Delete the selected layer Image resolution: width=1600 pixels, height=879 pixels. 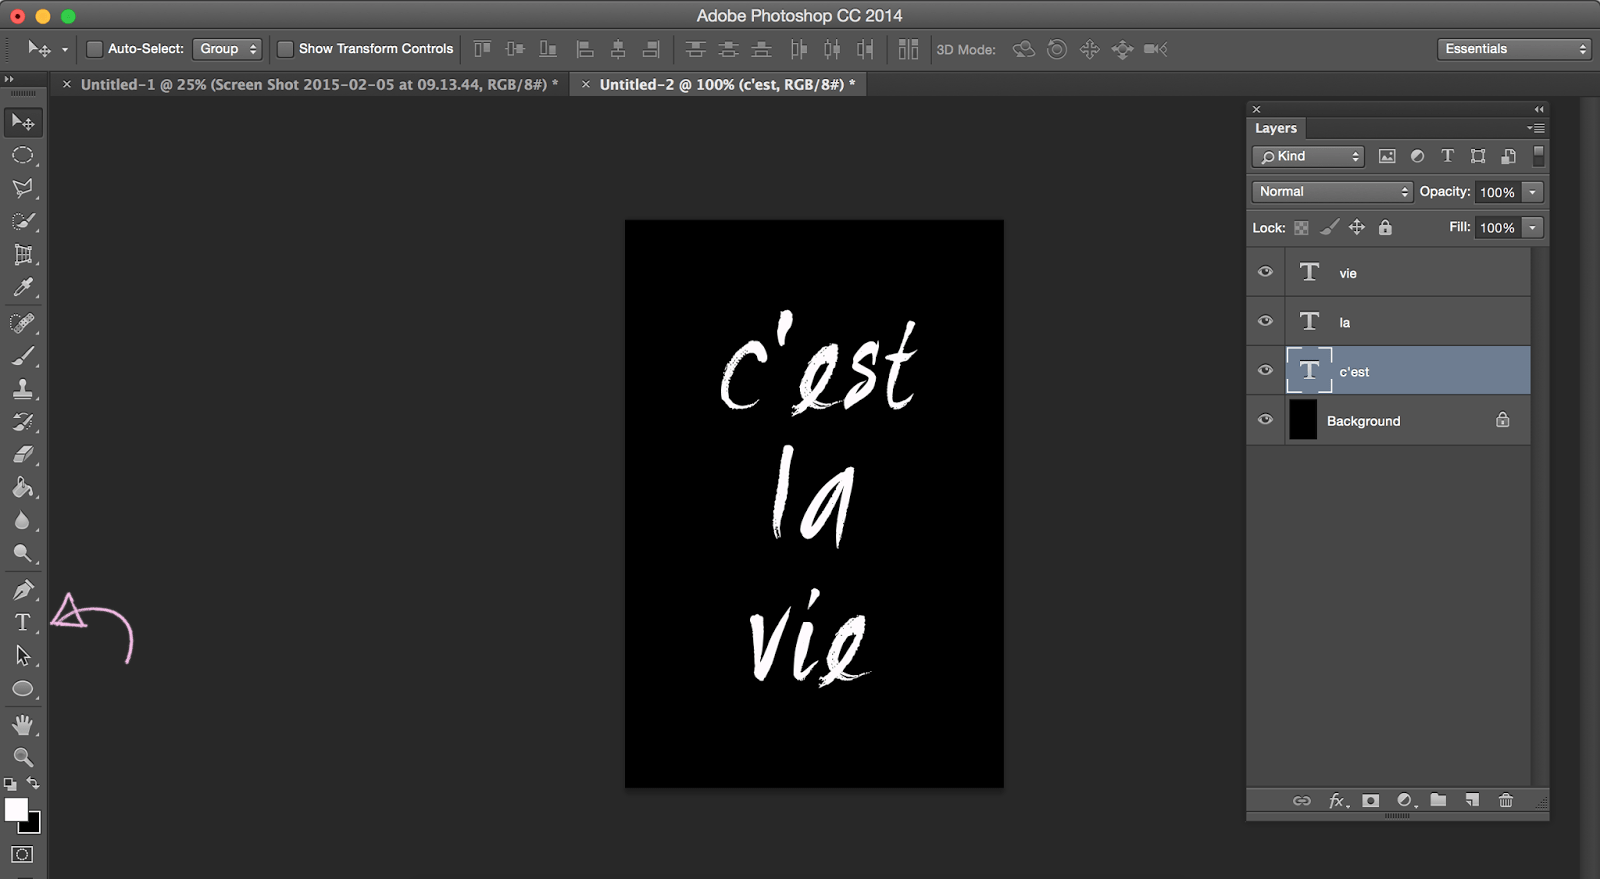pos(1506,800)
